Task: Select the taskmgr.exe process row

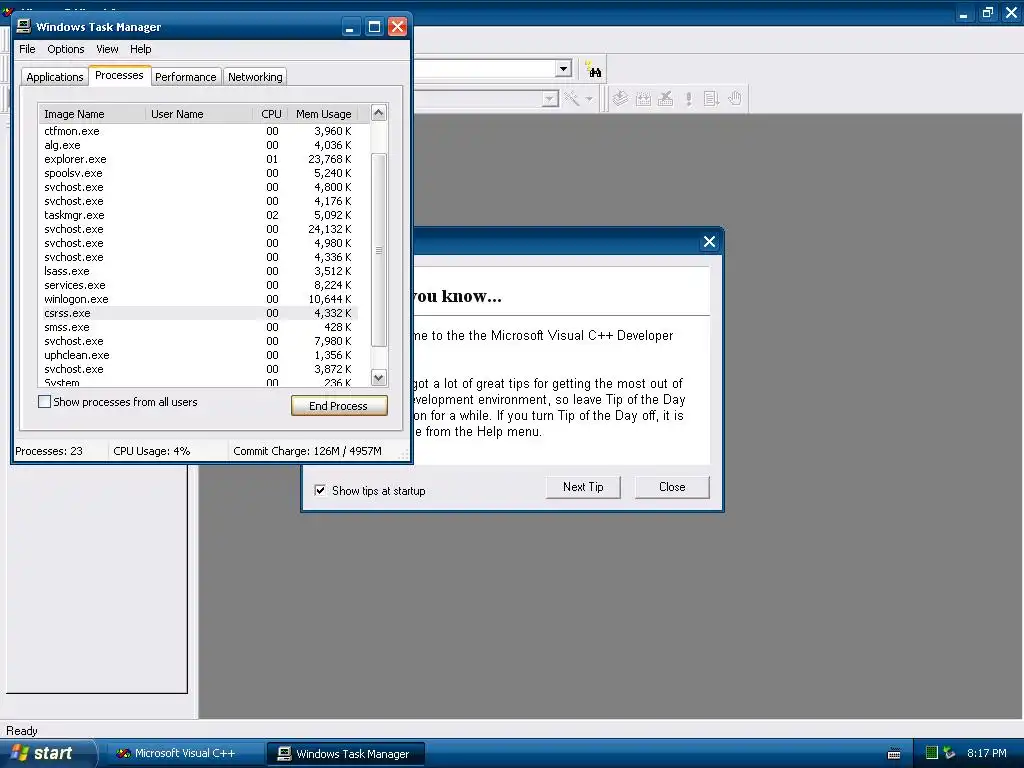Action: 198,215
